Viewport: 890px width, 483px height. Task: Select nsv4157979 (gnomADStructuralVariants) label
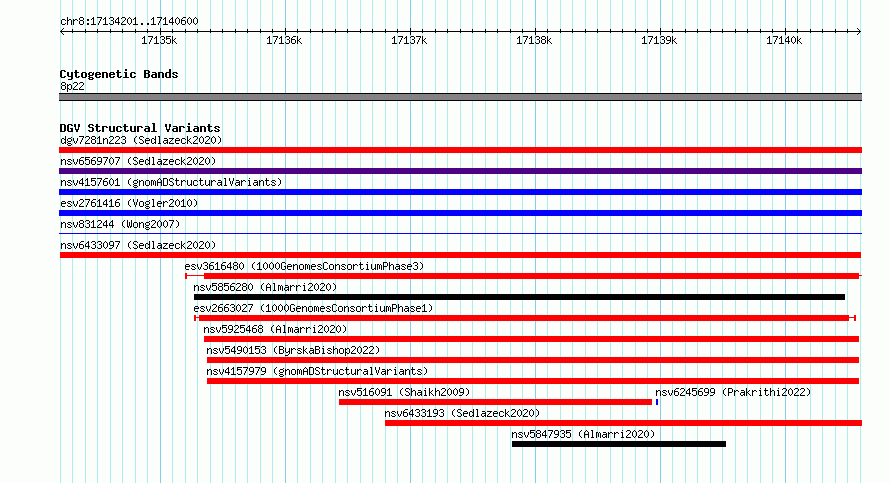[317, 371]
